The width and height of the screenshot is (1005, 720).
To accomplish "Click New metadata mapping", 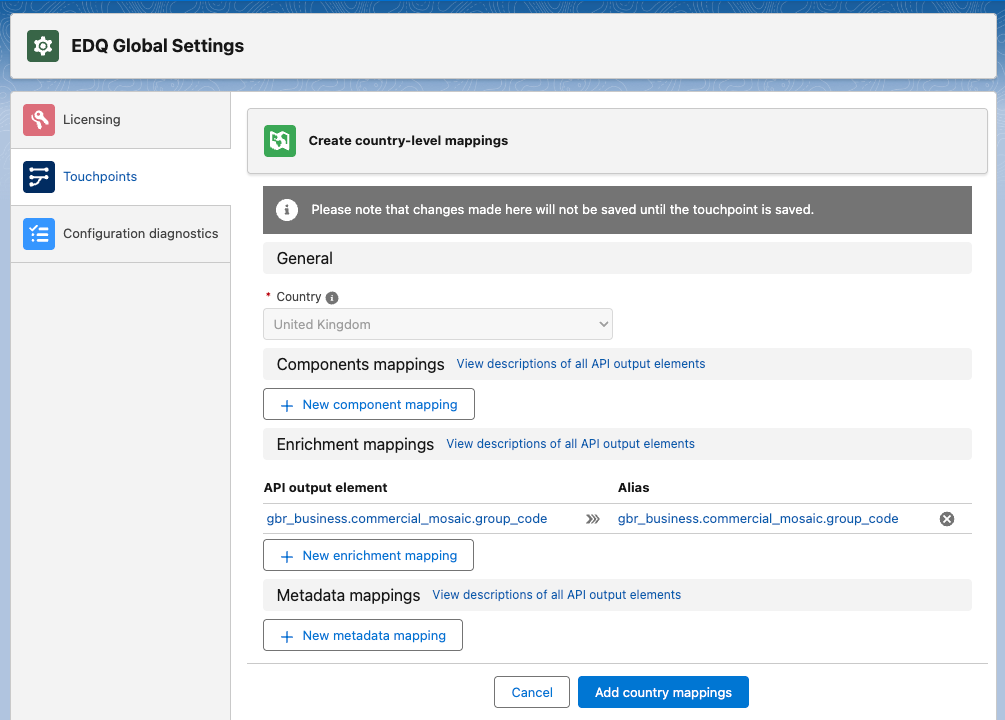I will pos(362,634).
